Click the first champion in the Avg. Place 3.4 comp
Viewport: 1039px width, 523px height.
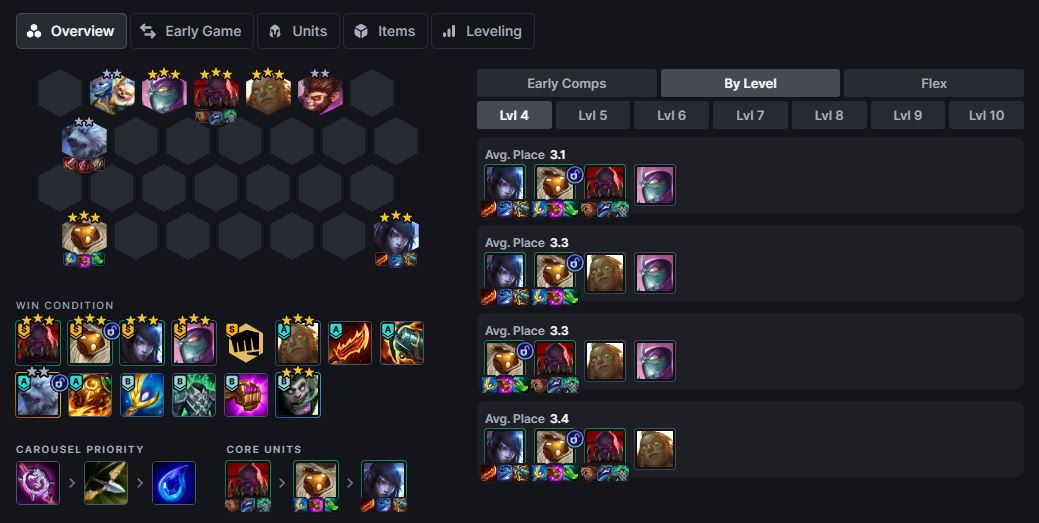[504, 449]
